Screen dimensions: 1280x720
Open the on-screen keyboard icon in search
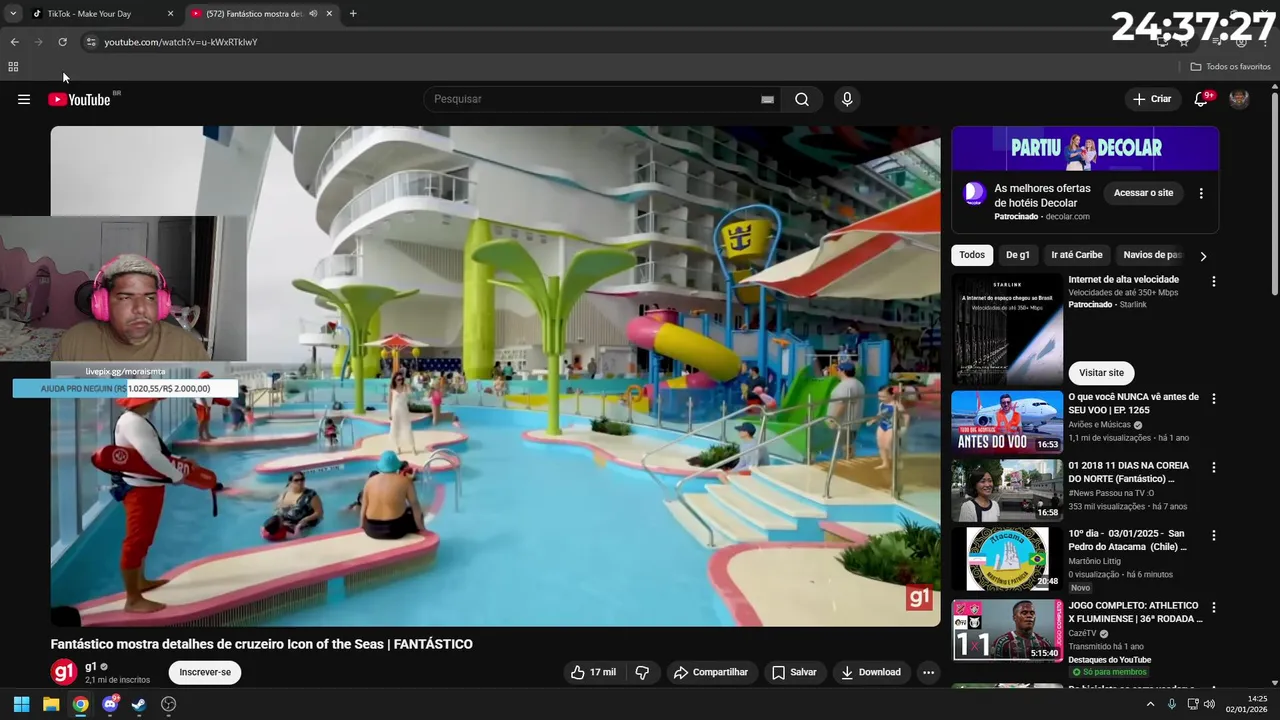767,99
